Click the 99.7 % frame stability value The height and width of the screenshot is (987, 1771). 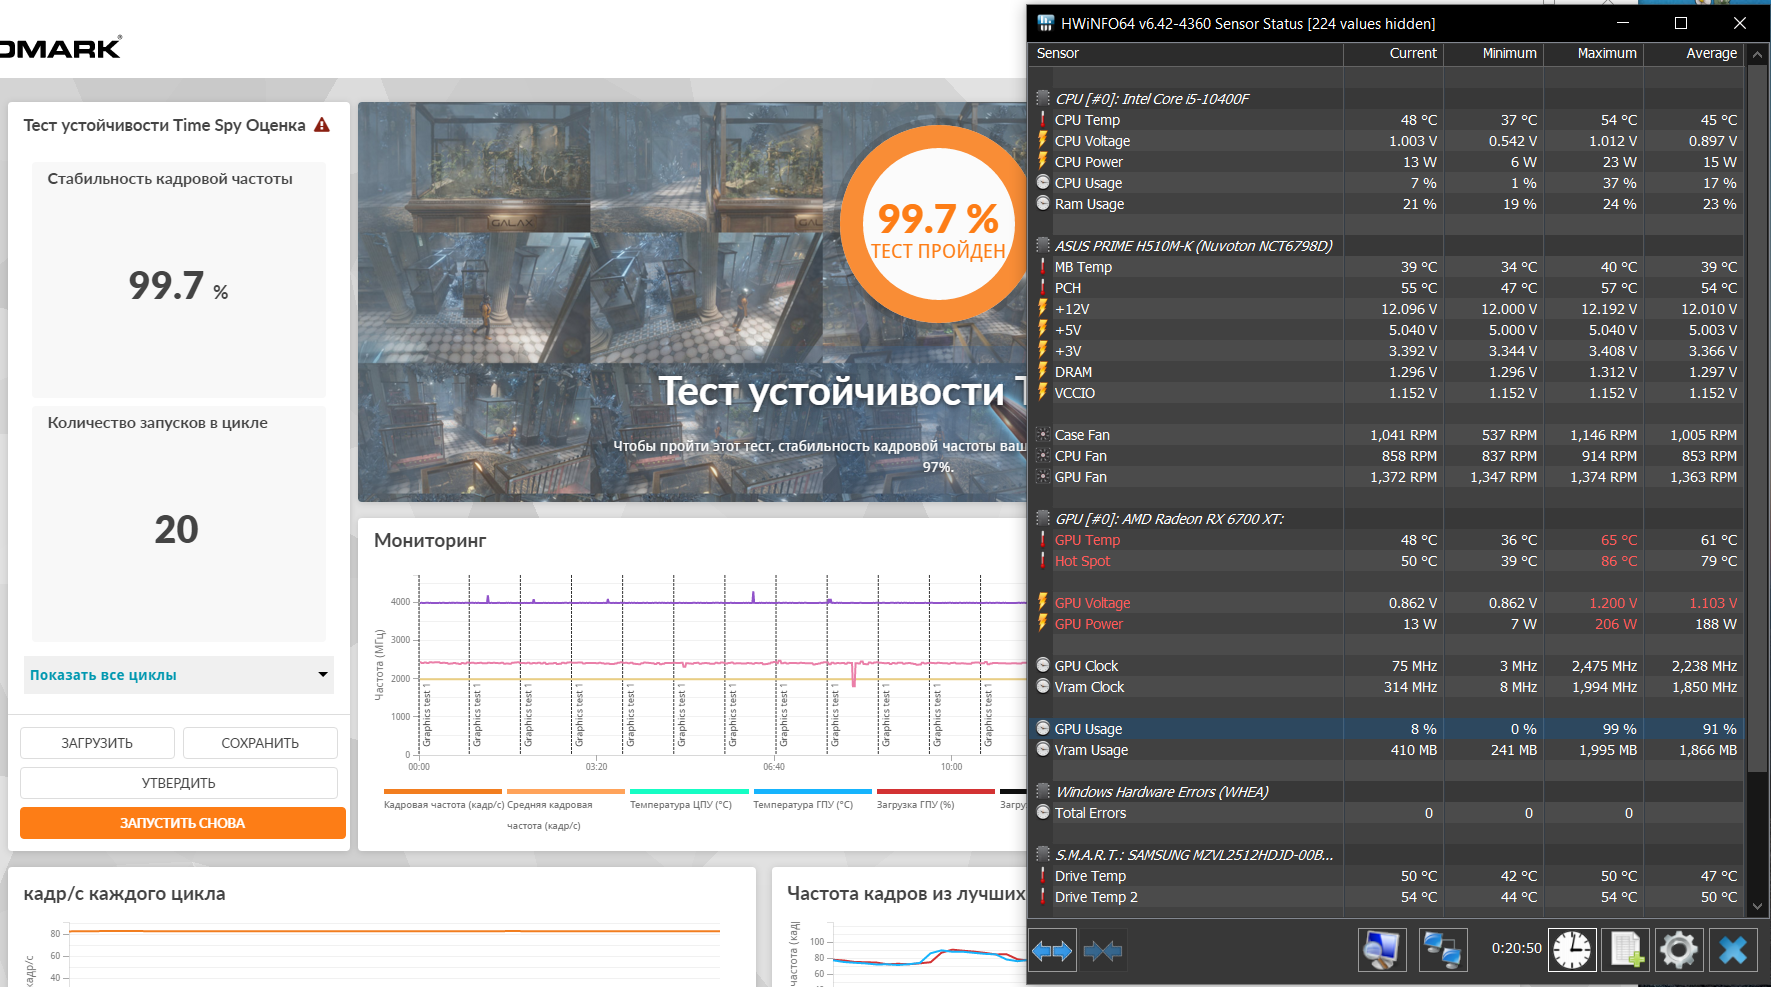178,286
